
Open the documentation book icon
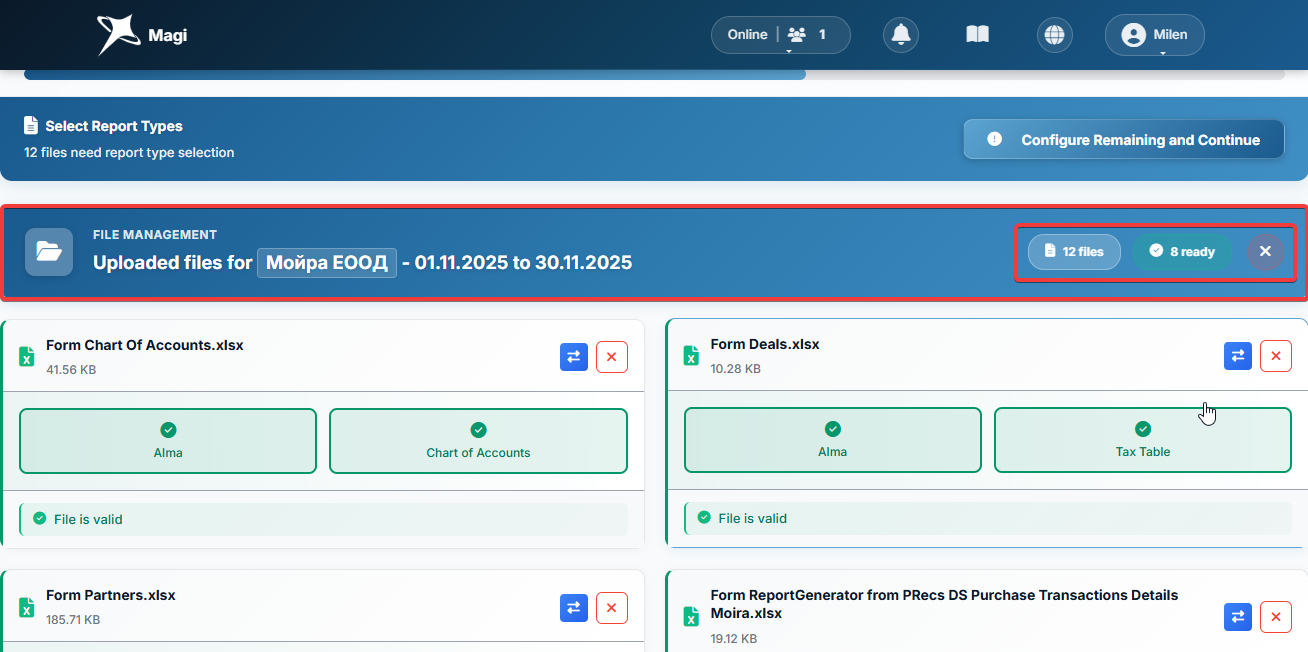[x=977, y=35]
